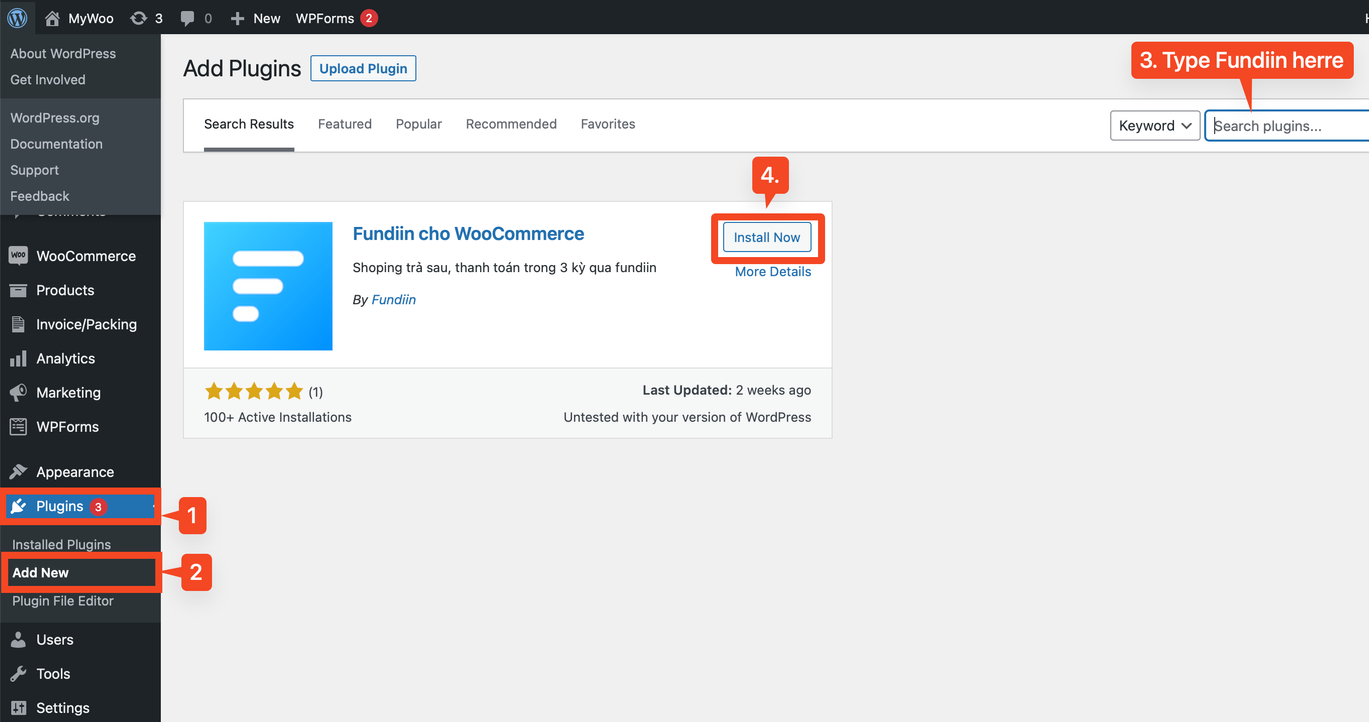Click the Fundiin author link
Viewport: 1369px width, 722px height.
[x=394, y=300]
